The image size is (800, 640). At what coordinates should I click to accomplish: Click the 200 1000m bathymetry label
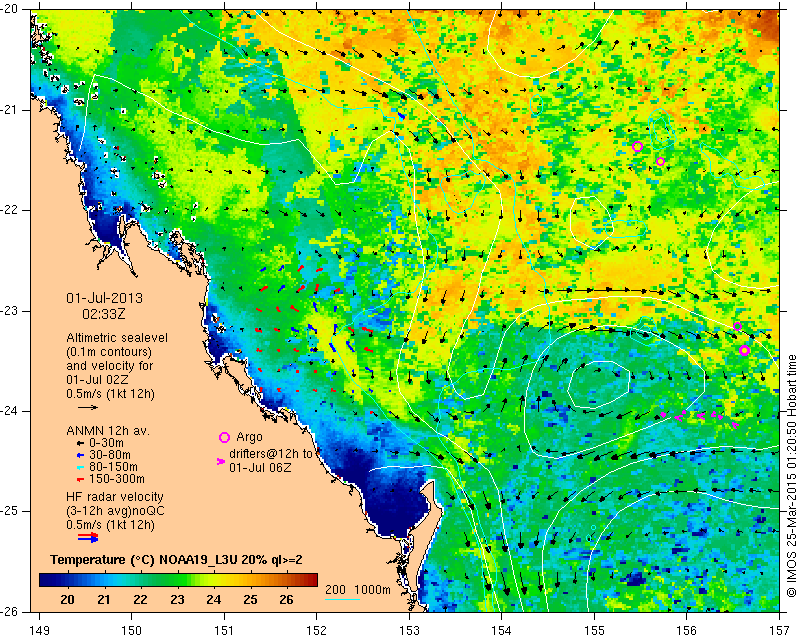358,589
